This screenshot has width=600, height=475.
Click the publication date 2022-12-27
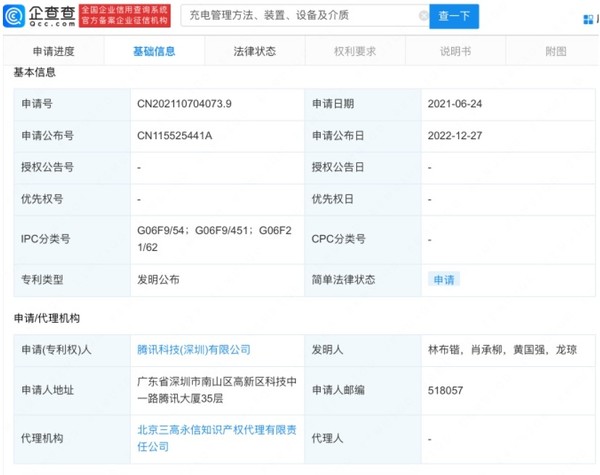point(455,135)
